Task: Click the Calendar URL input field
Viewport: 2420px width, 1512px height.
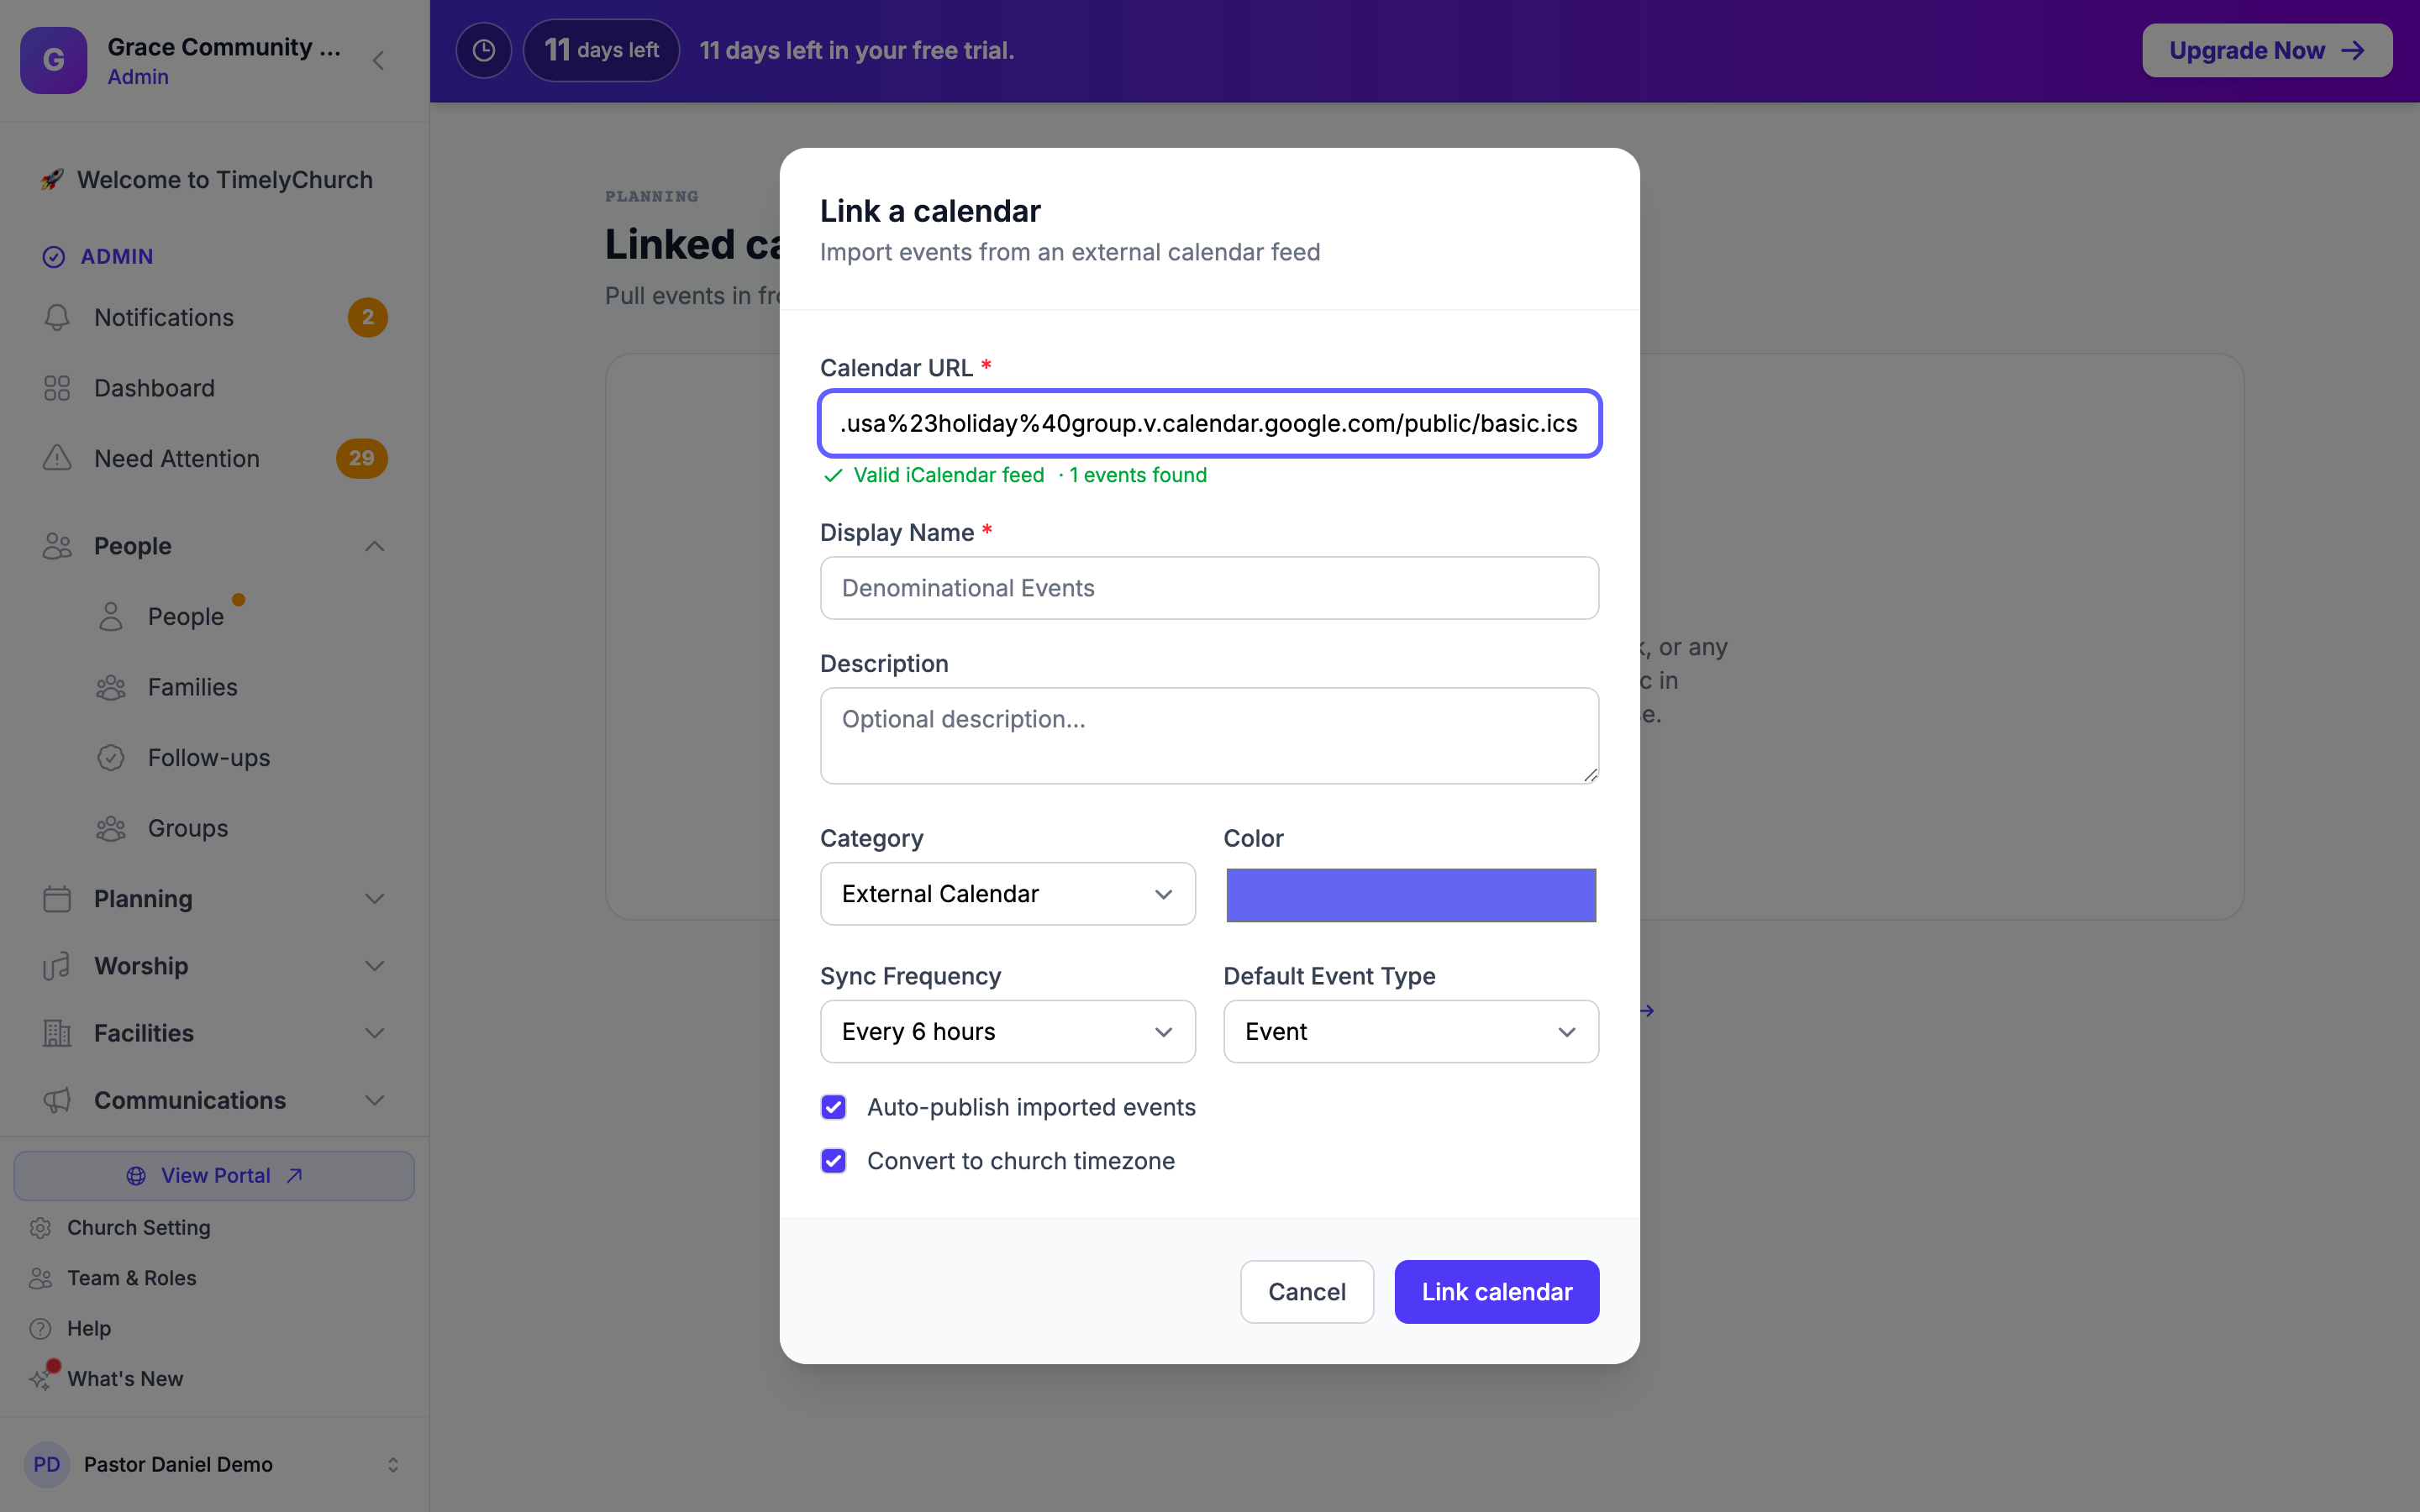Action: (x=1210, y=423)
